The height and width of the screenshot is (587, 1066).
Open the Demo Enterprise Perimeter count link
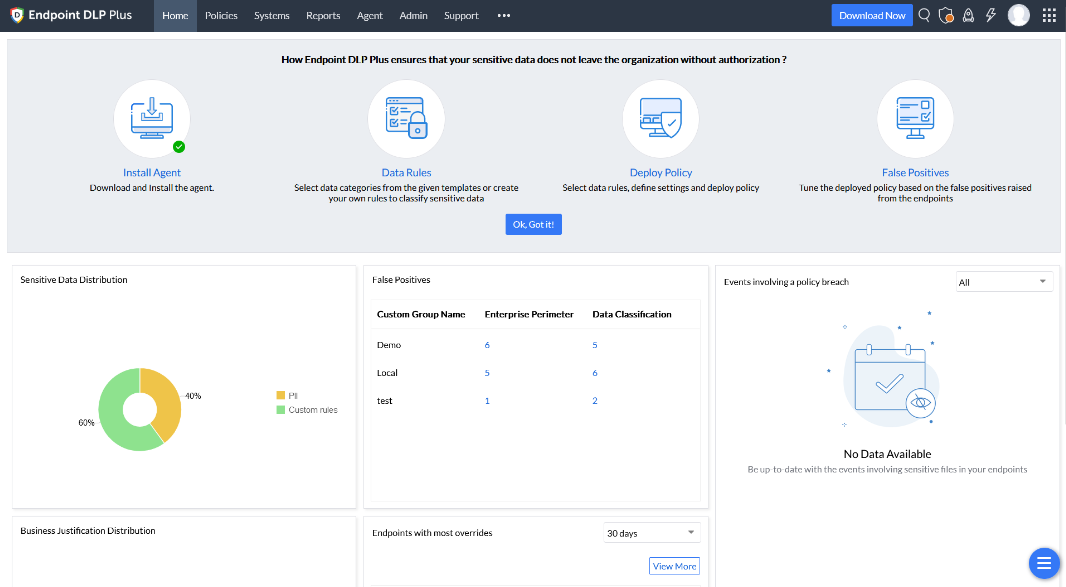(487, 344)
